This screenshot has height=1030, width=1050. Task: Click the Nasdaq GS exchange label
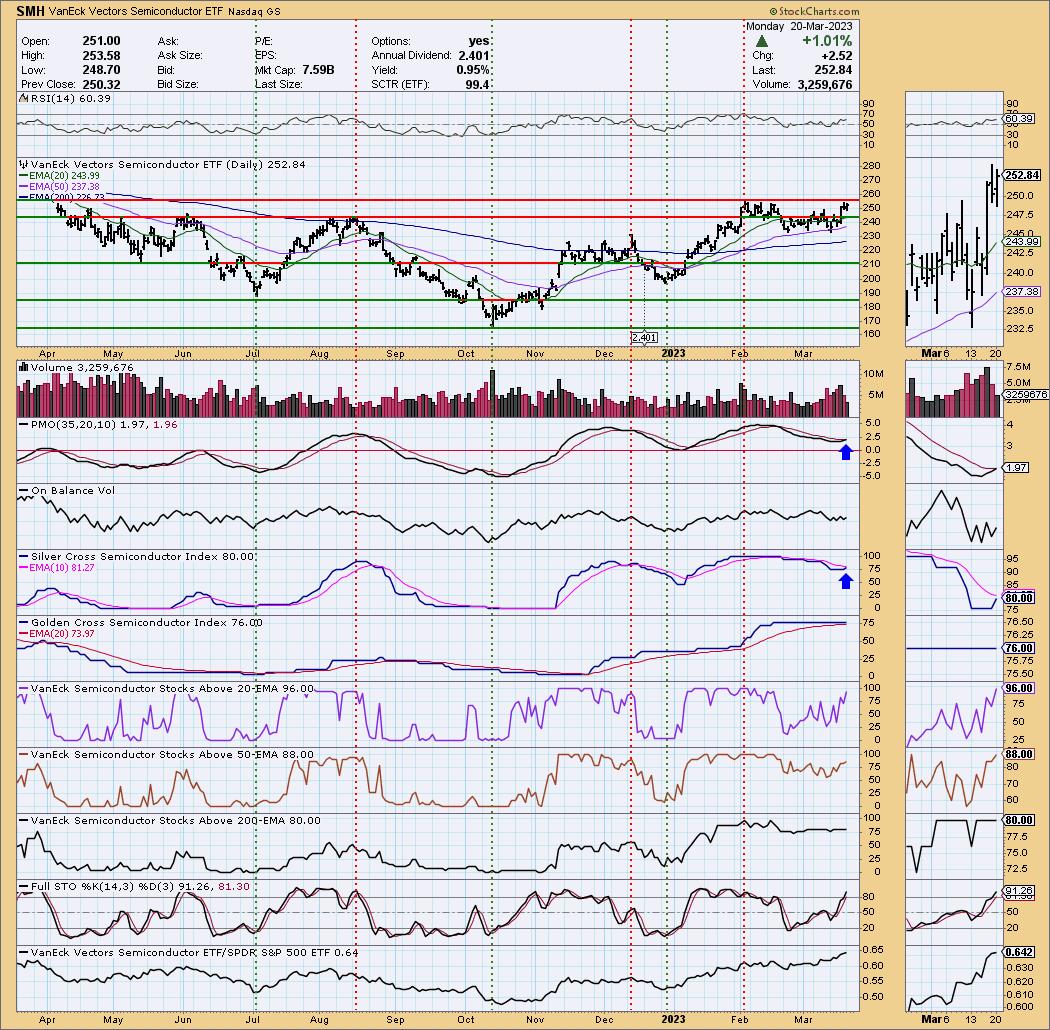(254, 12)
